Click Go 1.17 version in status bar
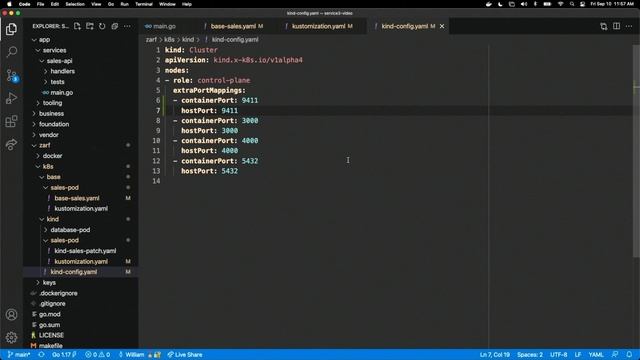The width and height of the screenshot is (640, 360). tap(64, 355)
